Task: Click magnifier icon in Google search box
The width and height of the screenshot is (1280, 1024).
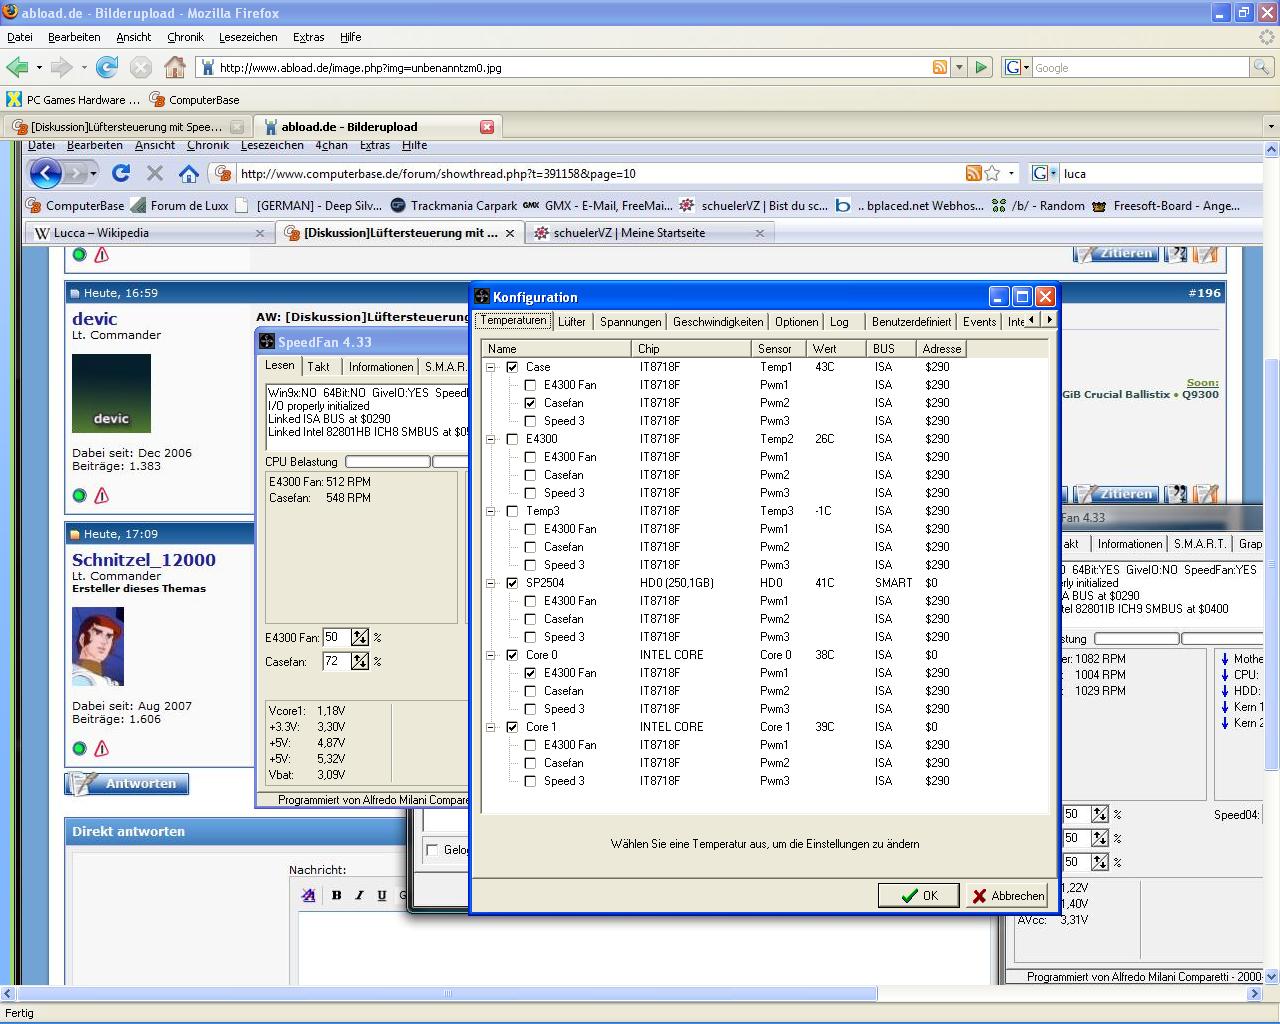Action: click(1262, 67)
